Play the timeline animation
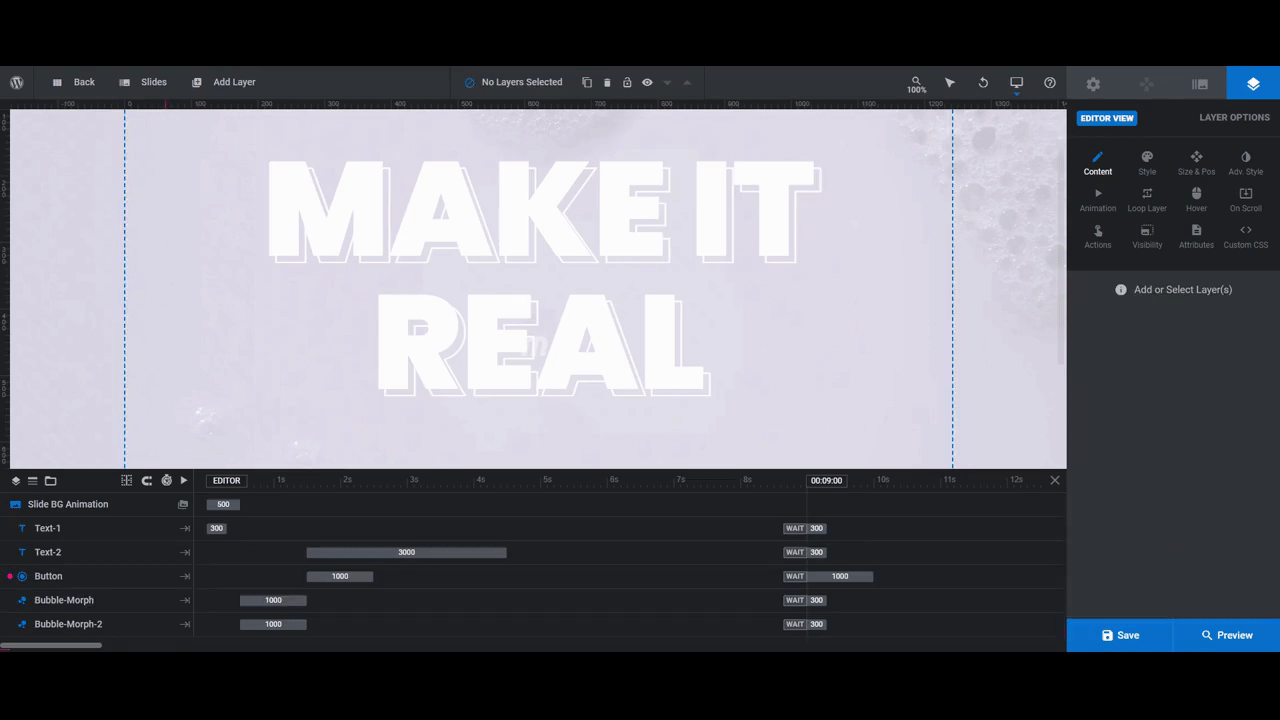 (x=184, y=481)
